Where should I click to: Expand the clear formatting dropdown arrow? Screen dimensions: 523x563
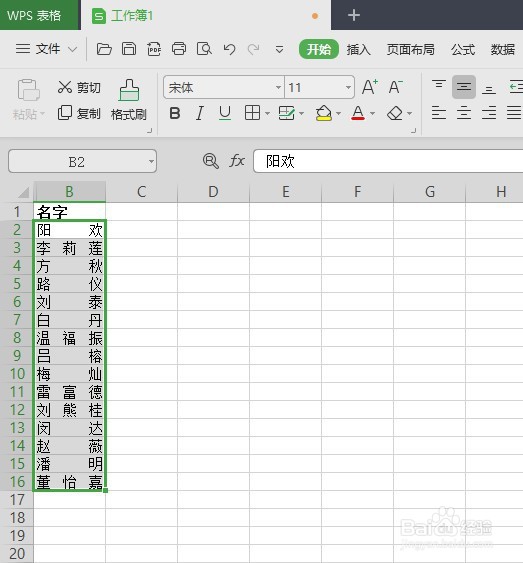[x=410, y=113]
